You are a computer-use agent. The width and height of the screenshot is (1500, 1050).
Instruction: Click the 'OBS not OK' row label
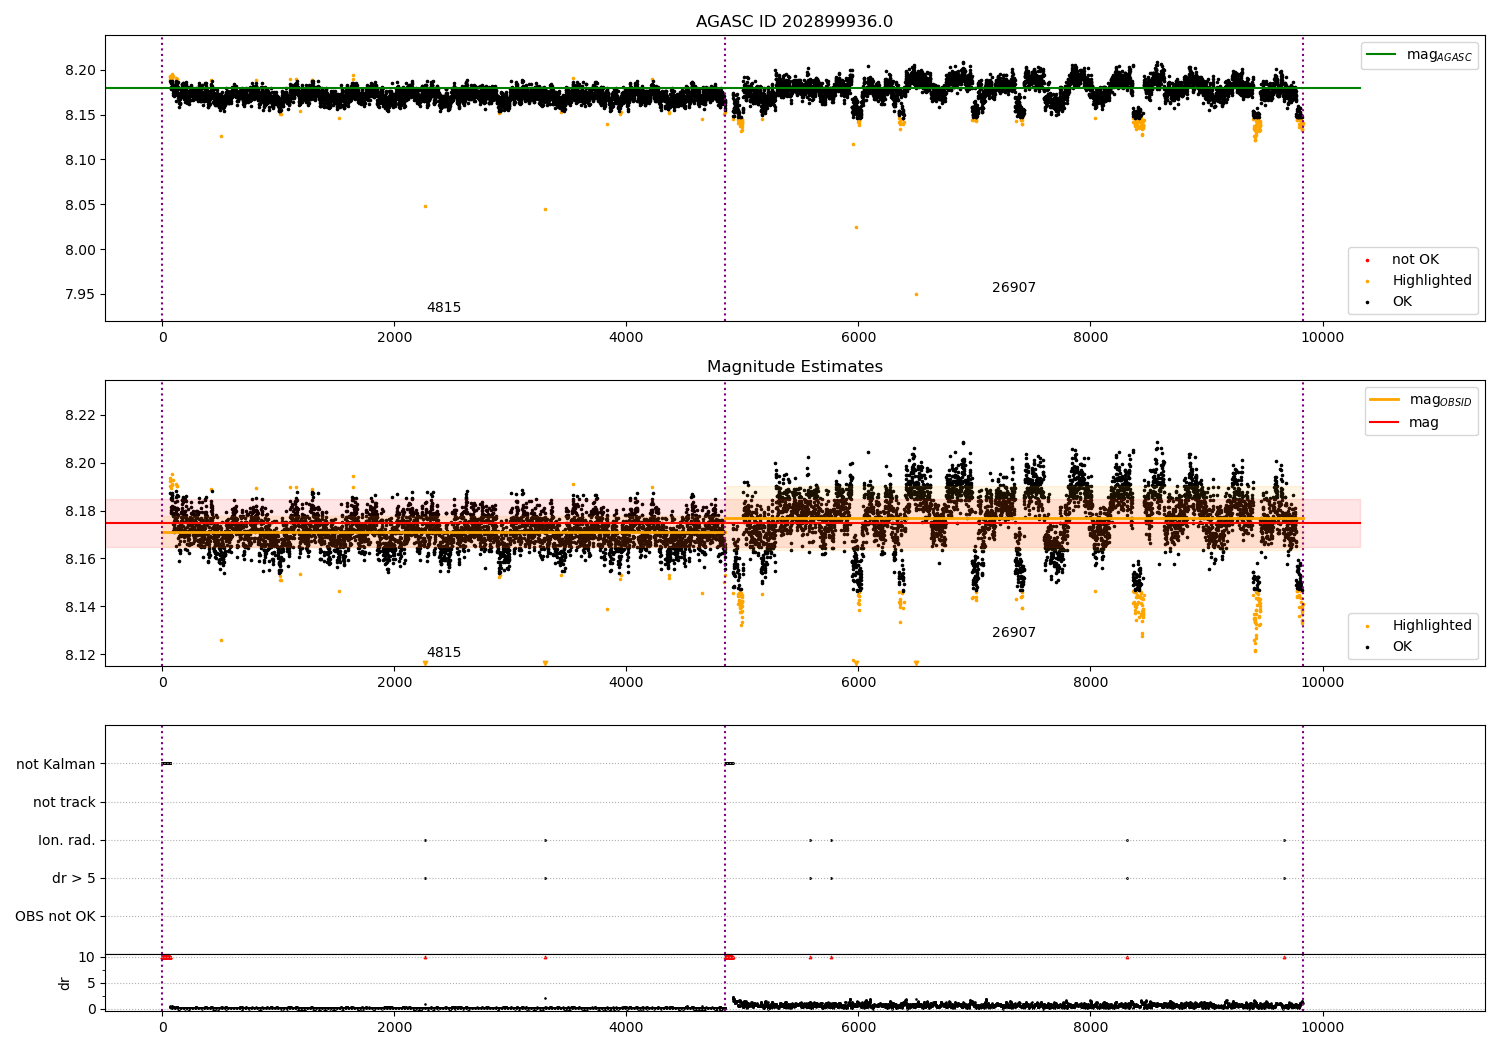click(55, 917)
